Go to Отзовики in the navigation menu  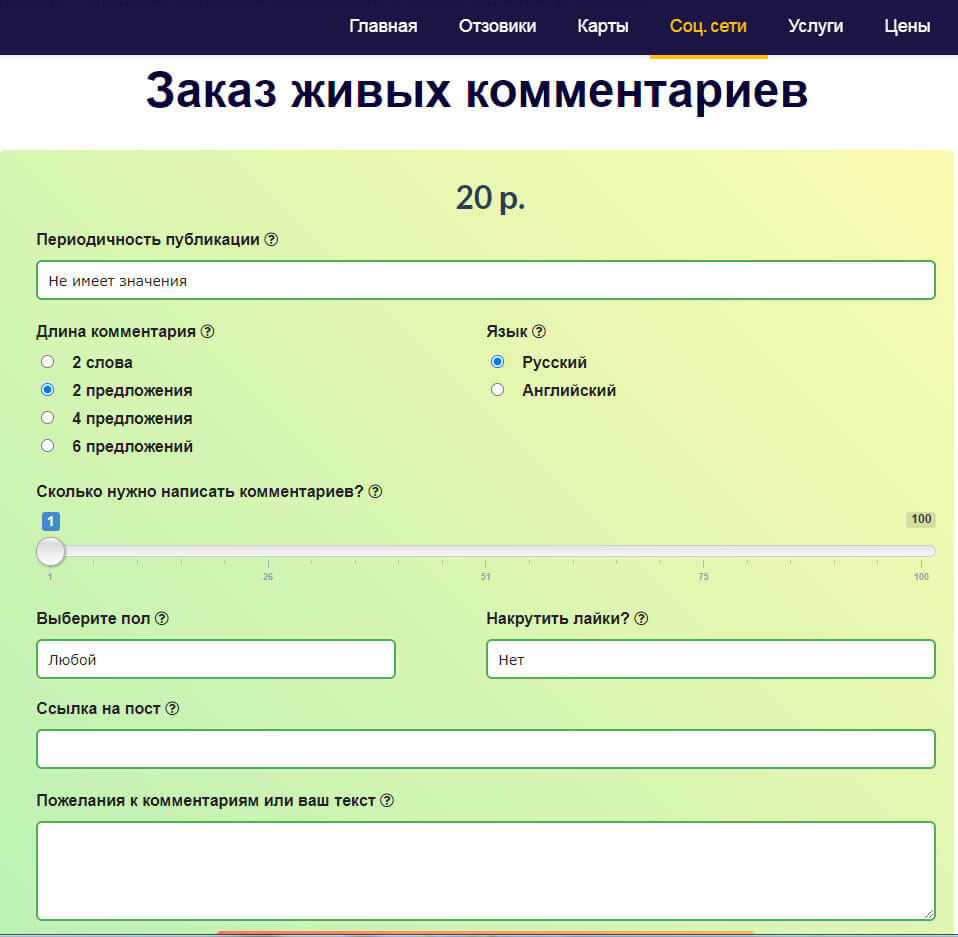[x=497, y=27]
